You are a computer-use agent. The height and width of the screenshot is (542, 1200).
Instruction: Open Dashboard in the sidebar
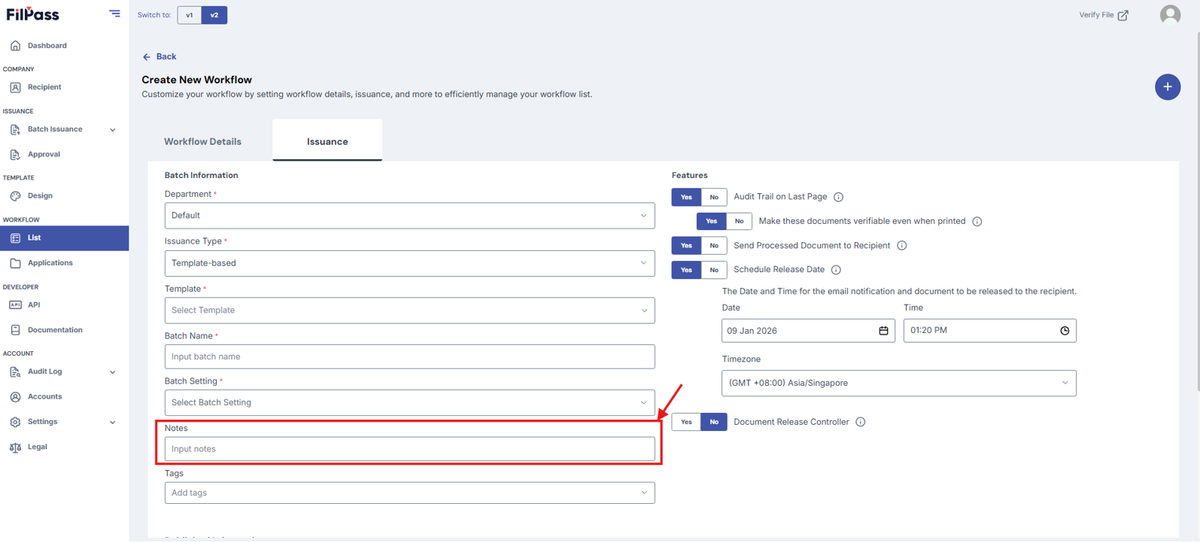pos(47,46)
